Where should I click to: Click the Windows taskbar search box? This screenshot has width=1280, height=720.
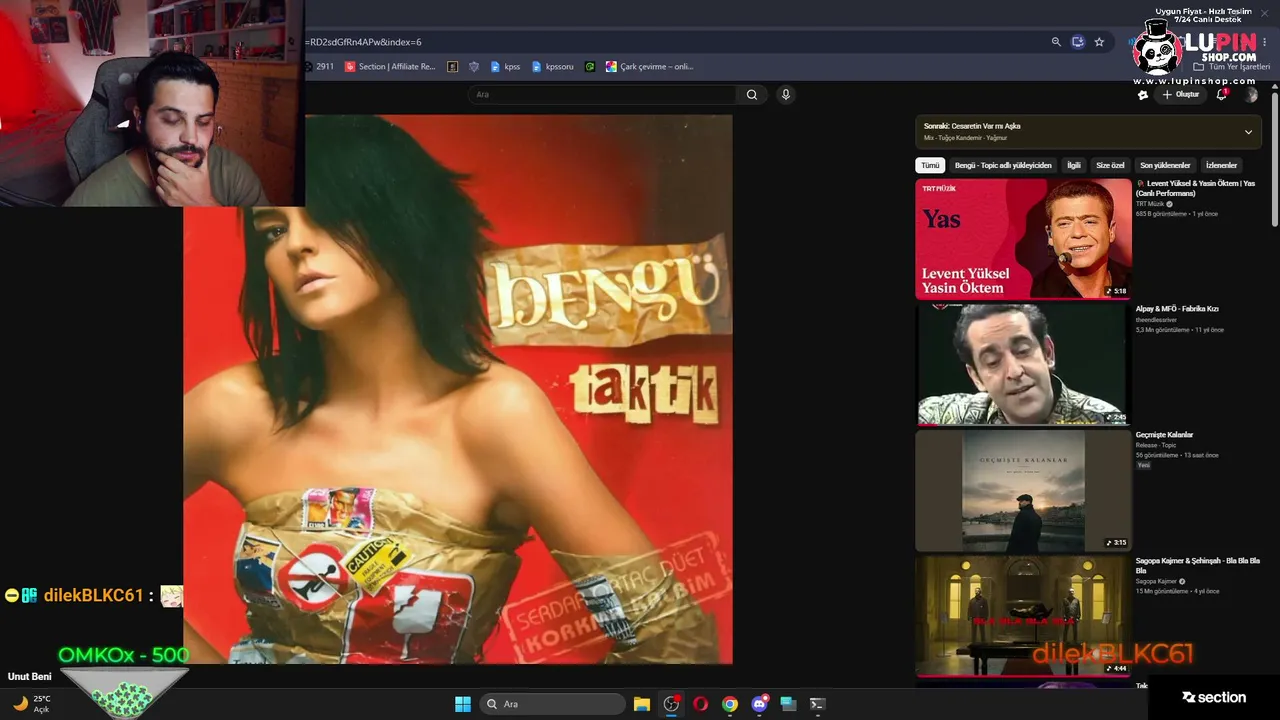(552, 704)
